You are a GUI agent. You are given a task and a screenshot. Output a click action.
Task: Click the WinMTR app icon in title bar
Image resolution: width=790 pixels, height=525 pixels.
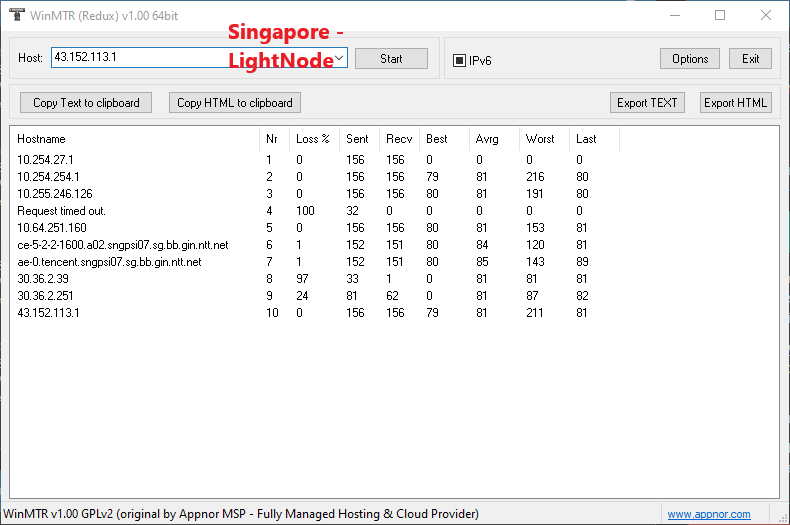(17, 15)
